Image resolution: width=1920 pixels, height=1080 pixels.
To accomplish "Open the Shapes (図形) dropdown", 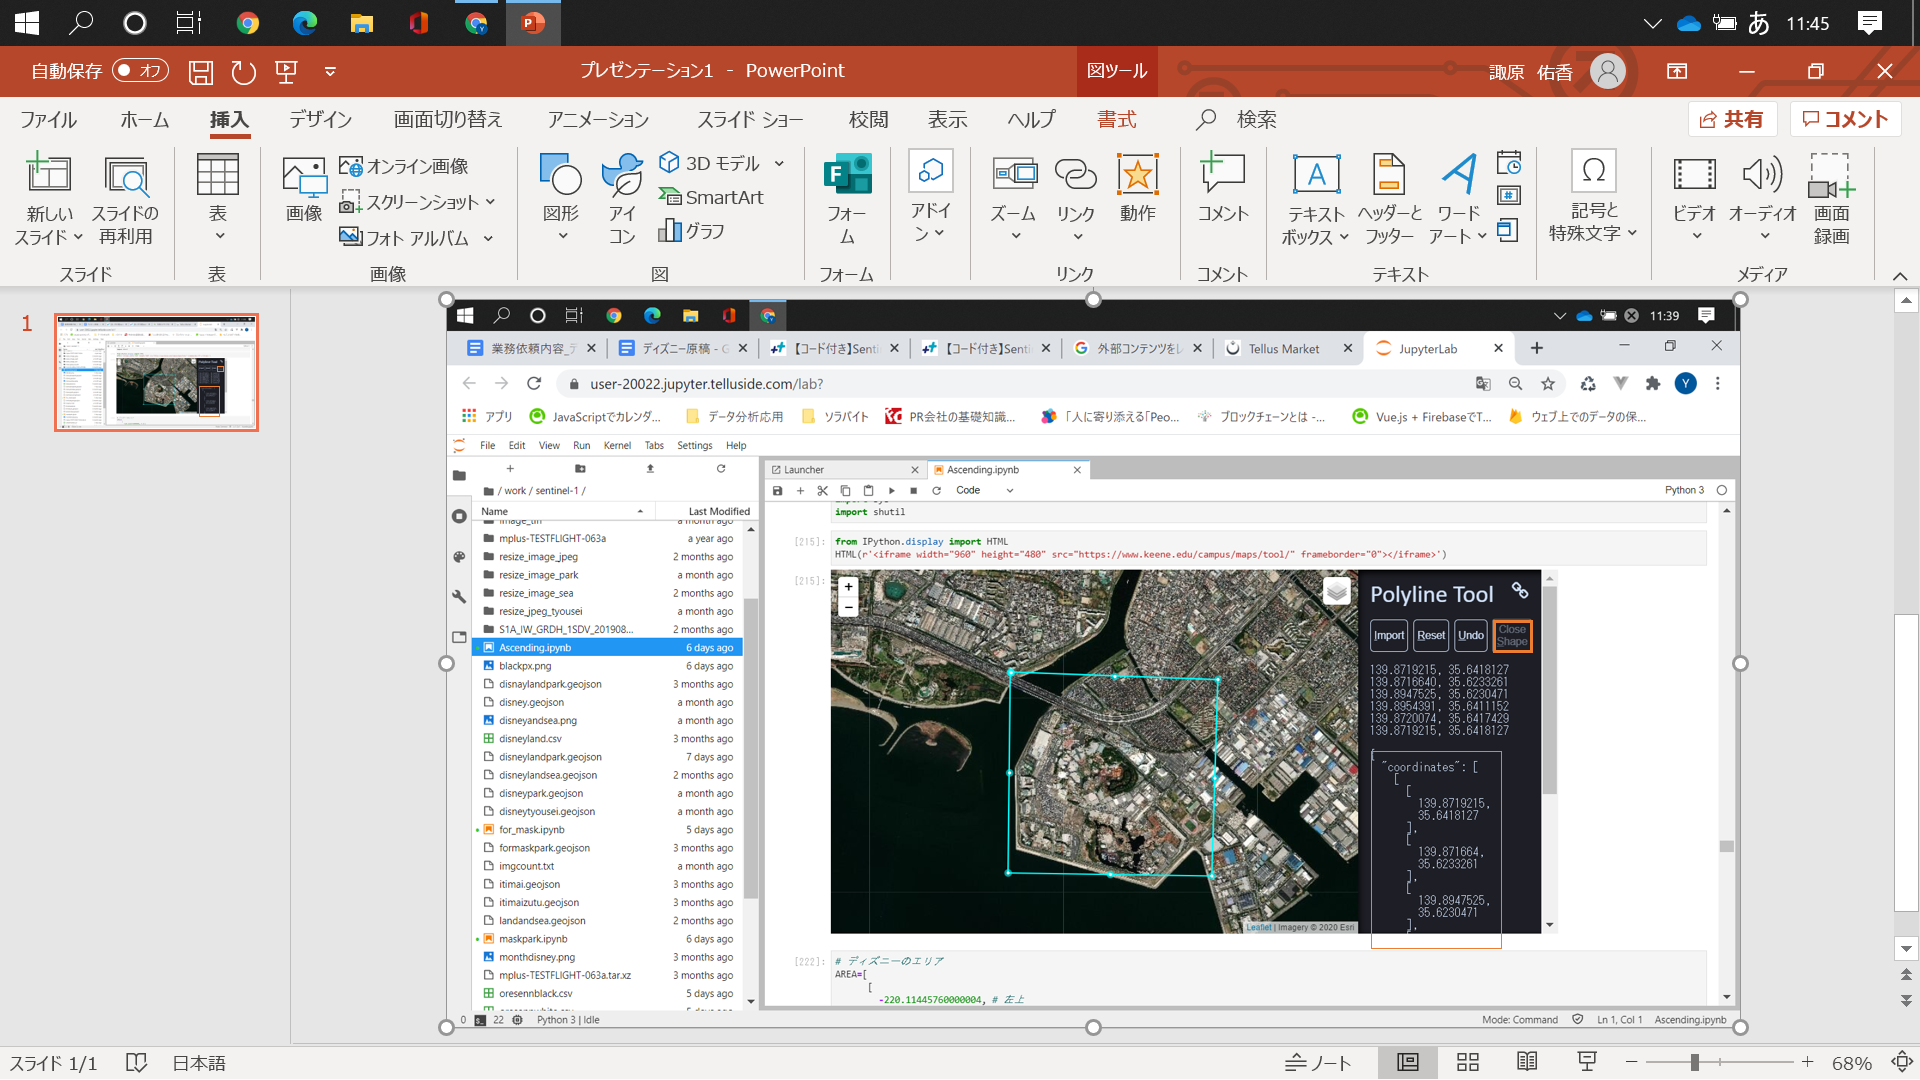I will 561,200.
